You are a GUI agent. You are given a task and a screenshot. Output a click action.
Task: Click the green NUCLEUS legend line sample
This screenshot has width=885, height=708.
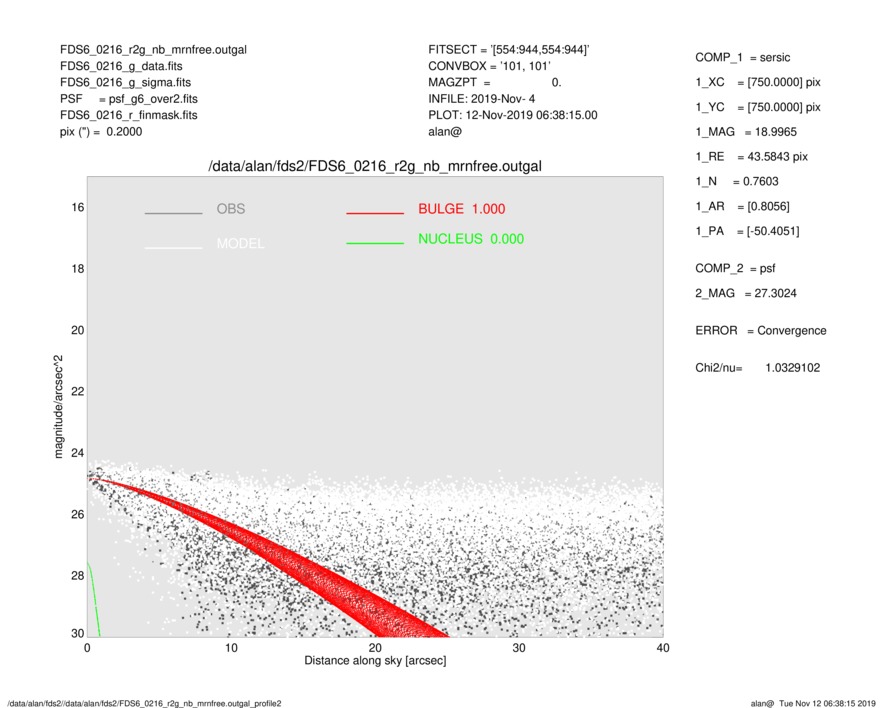tap(375, 243)
